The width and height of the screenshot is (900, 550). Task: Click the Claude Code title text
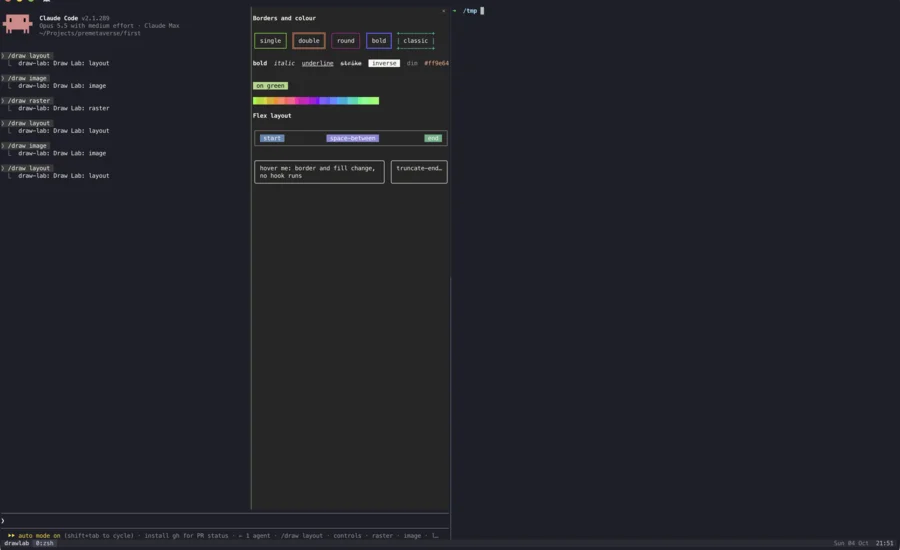[59, 18]
